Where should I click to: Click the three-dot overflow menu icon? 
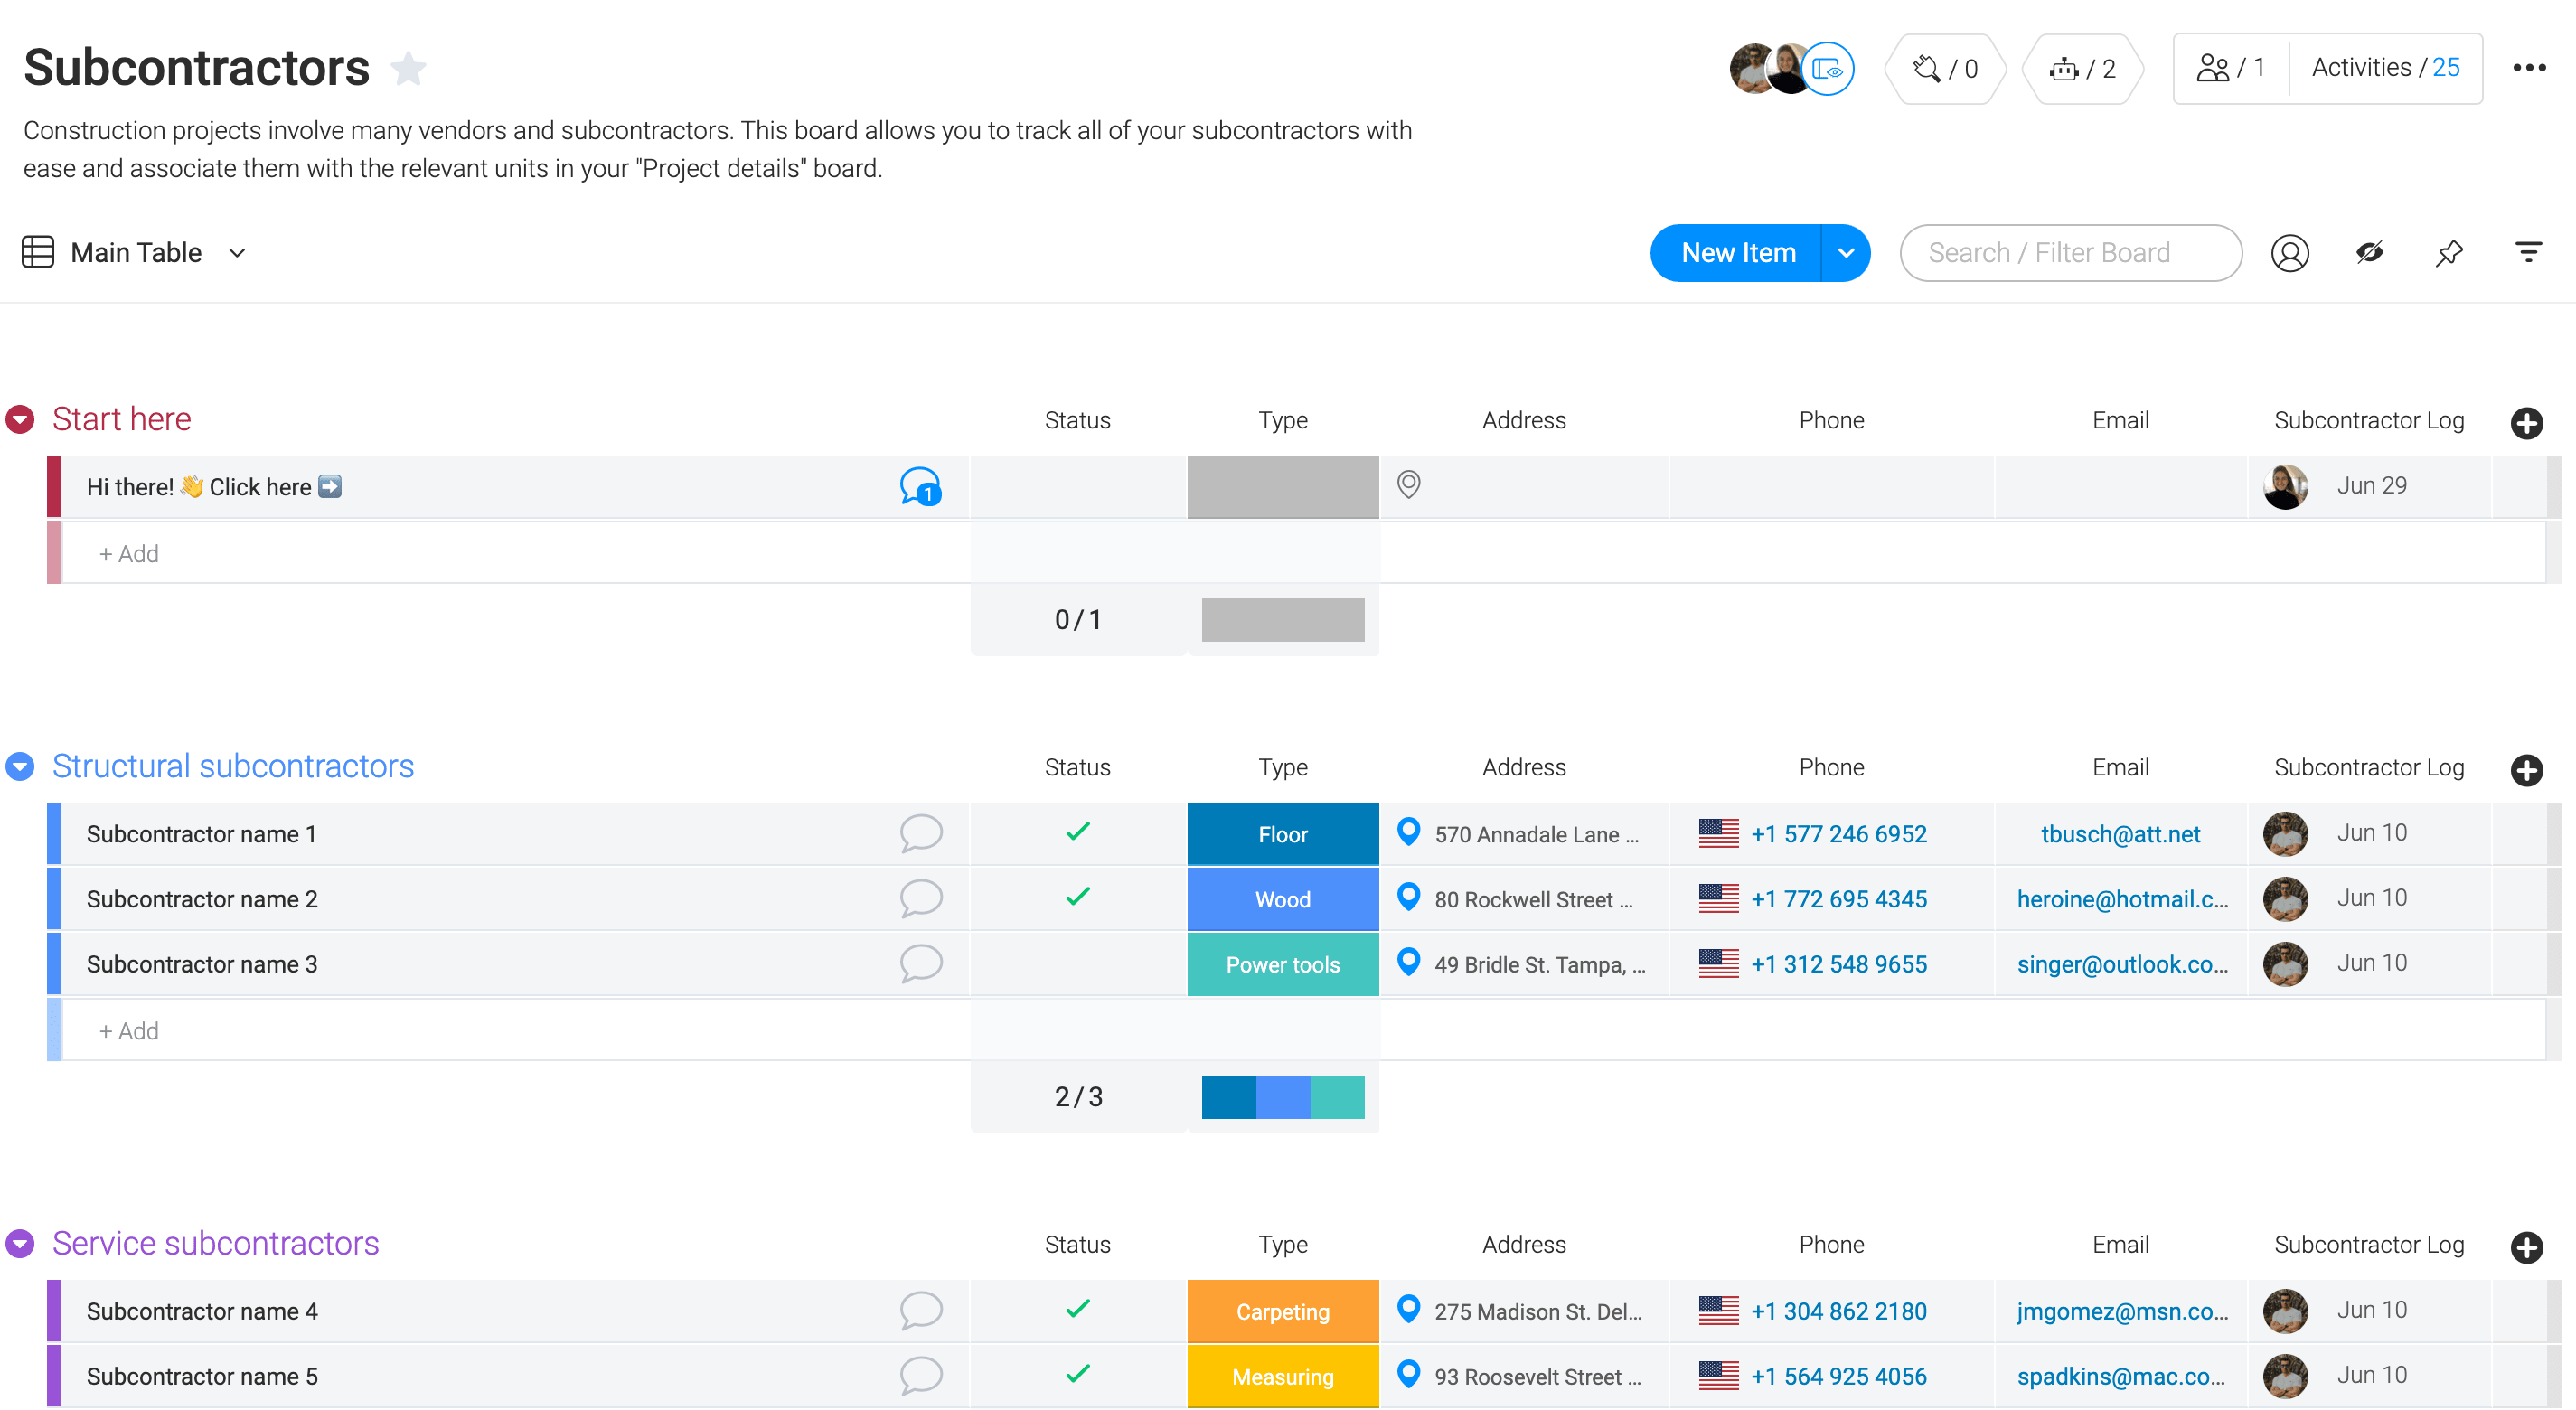[x=2529, y=68]
